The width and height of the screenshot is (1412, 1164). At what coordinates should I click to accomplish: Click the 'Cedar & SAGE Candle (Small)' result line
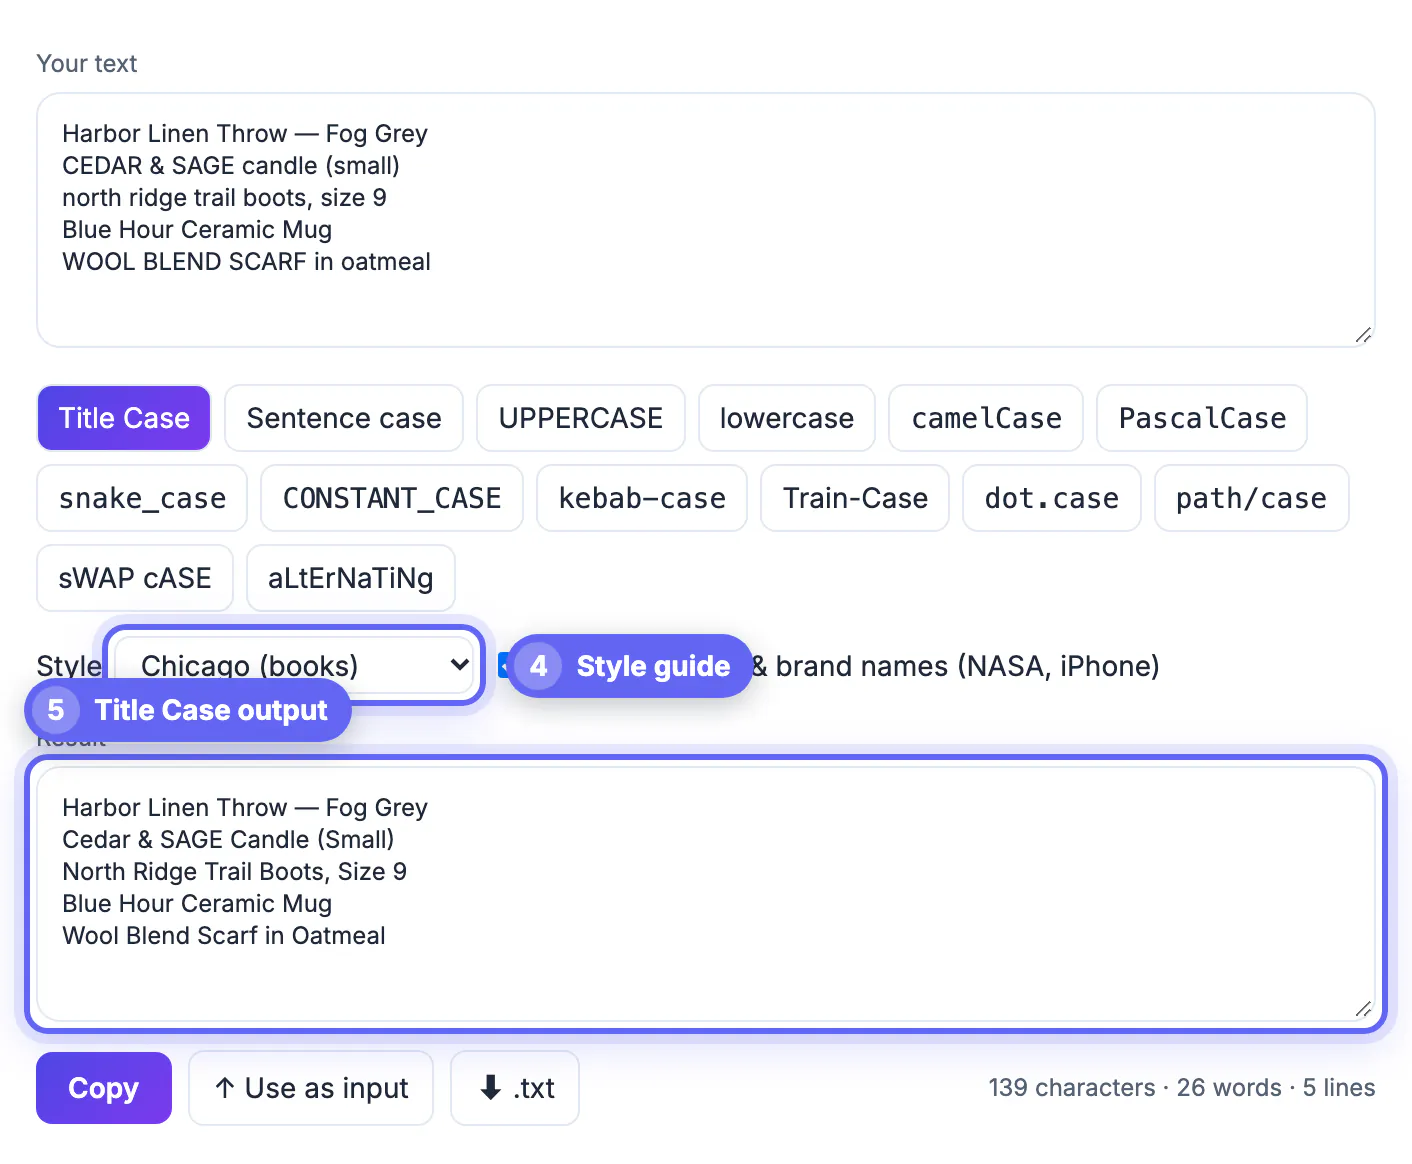click(228, 840)
